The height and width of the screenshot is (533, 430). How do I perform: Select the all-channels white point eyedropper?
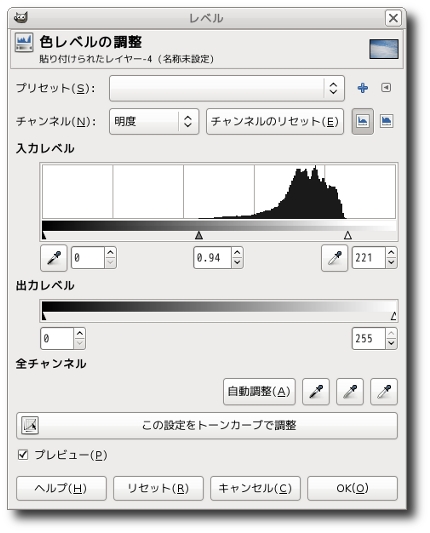point(384,391)
